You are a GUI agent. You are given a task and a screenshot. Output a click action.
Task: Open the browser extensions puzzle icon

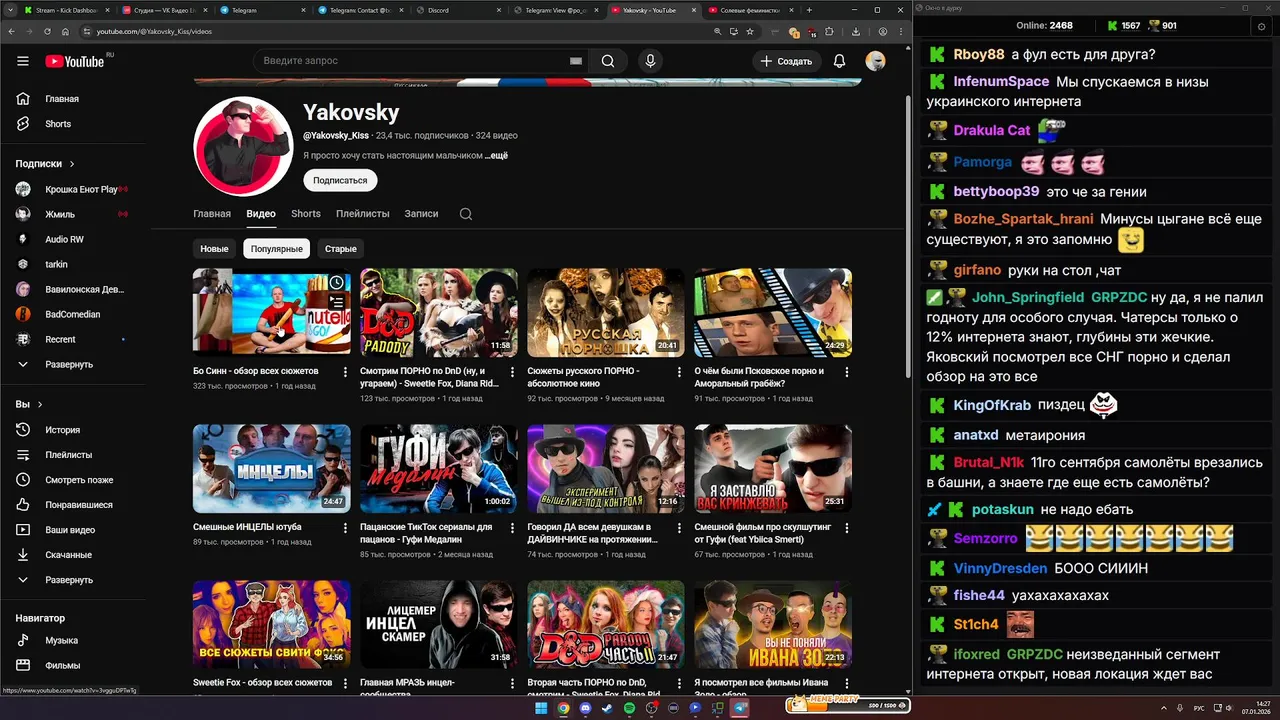click(829, 31)
